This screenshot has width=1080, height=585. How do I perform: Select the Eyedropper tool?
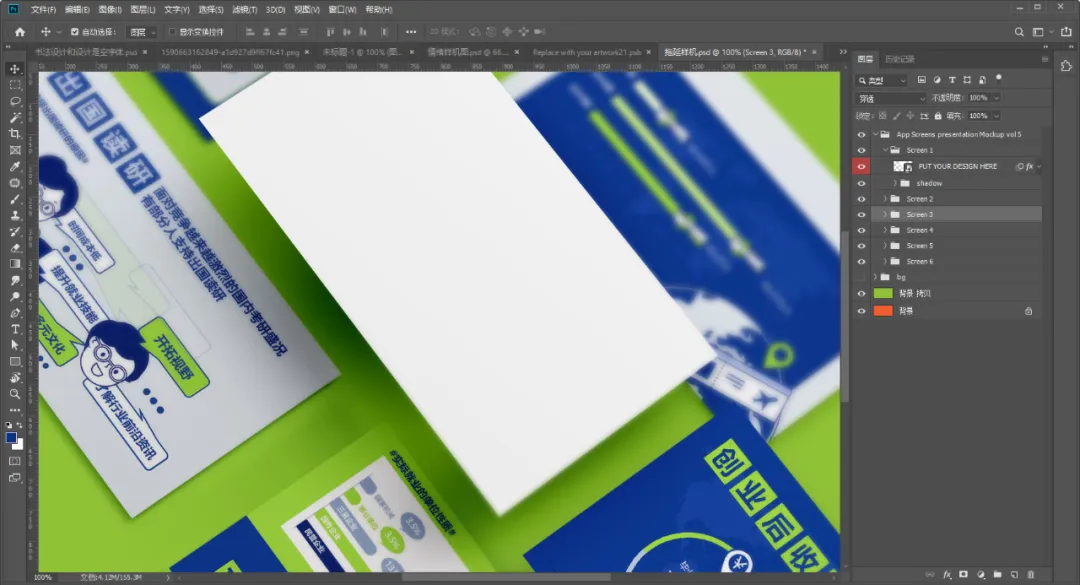point(14,167)
